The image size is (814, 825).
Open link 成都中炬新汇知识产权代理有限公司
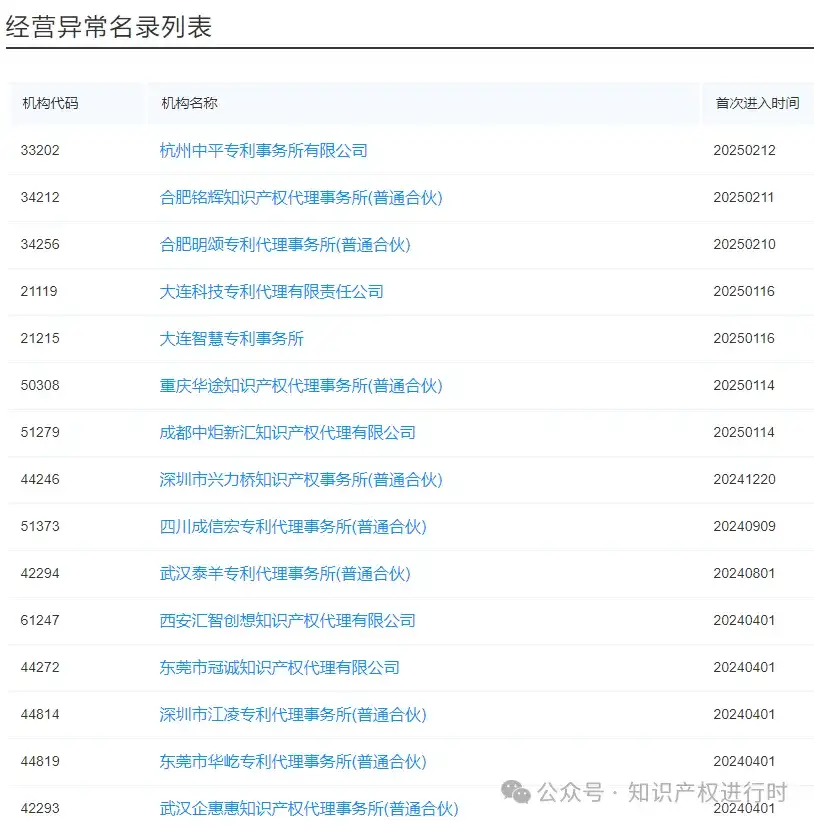coord(287,432)
